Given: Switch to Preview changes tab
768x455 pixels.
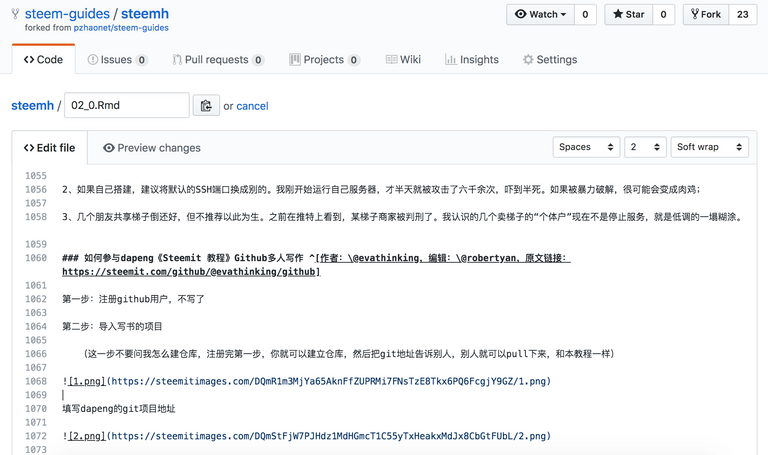Looking at the screenshot, I should pyautogui.click(x=152, y=148).
